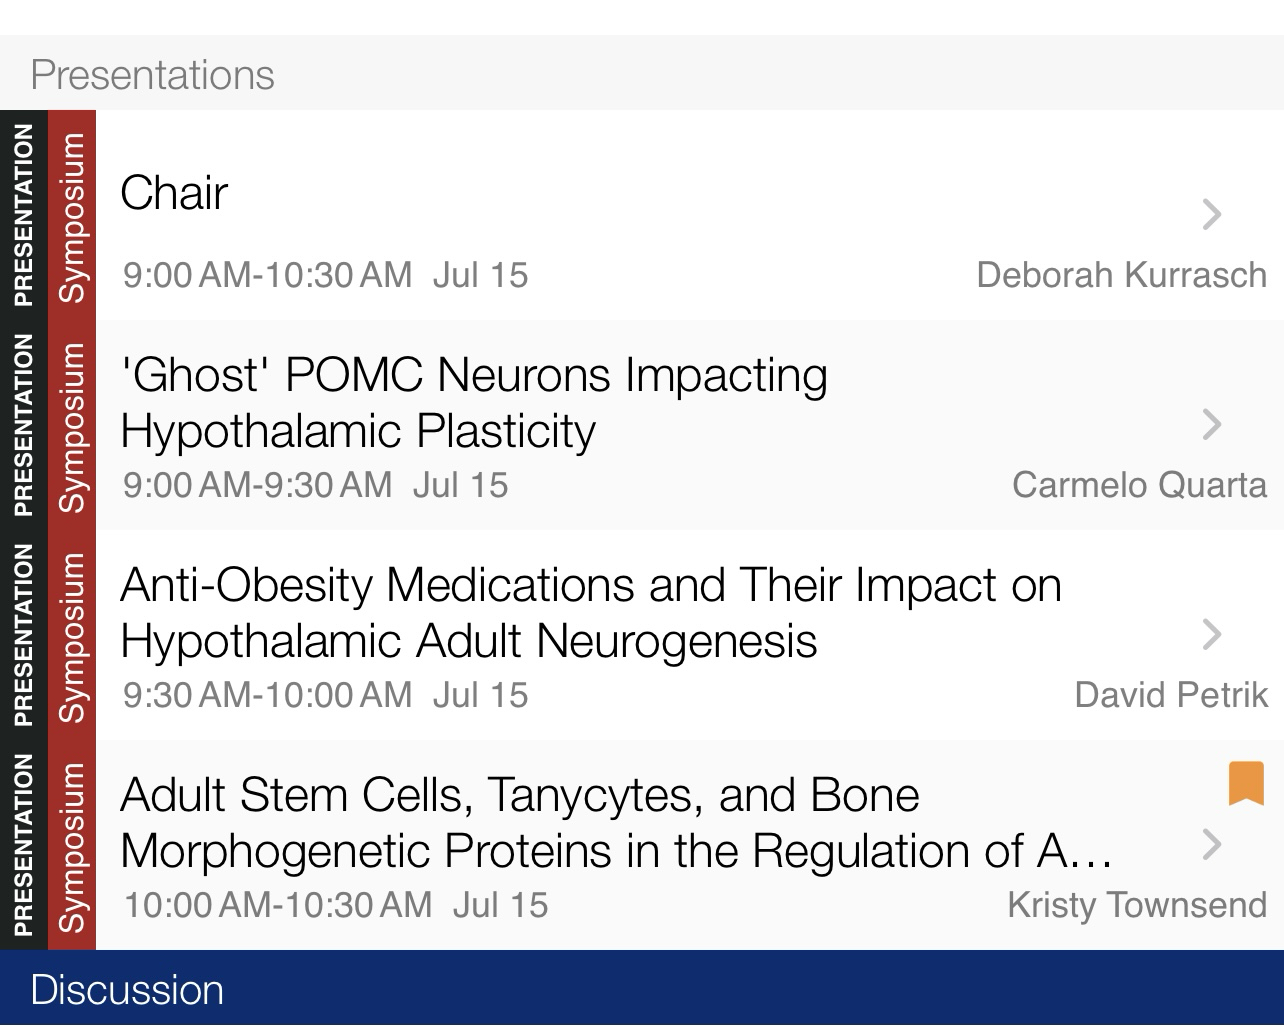This screenshot has height=1030, width=1284.
Task: Expand the 'Ghost' POMC Neurons chevron
Action: click(1212, 424)
